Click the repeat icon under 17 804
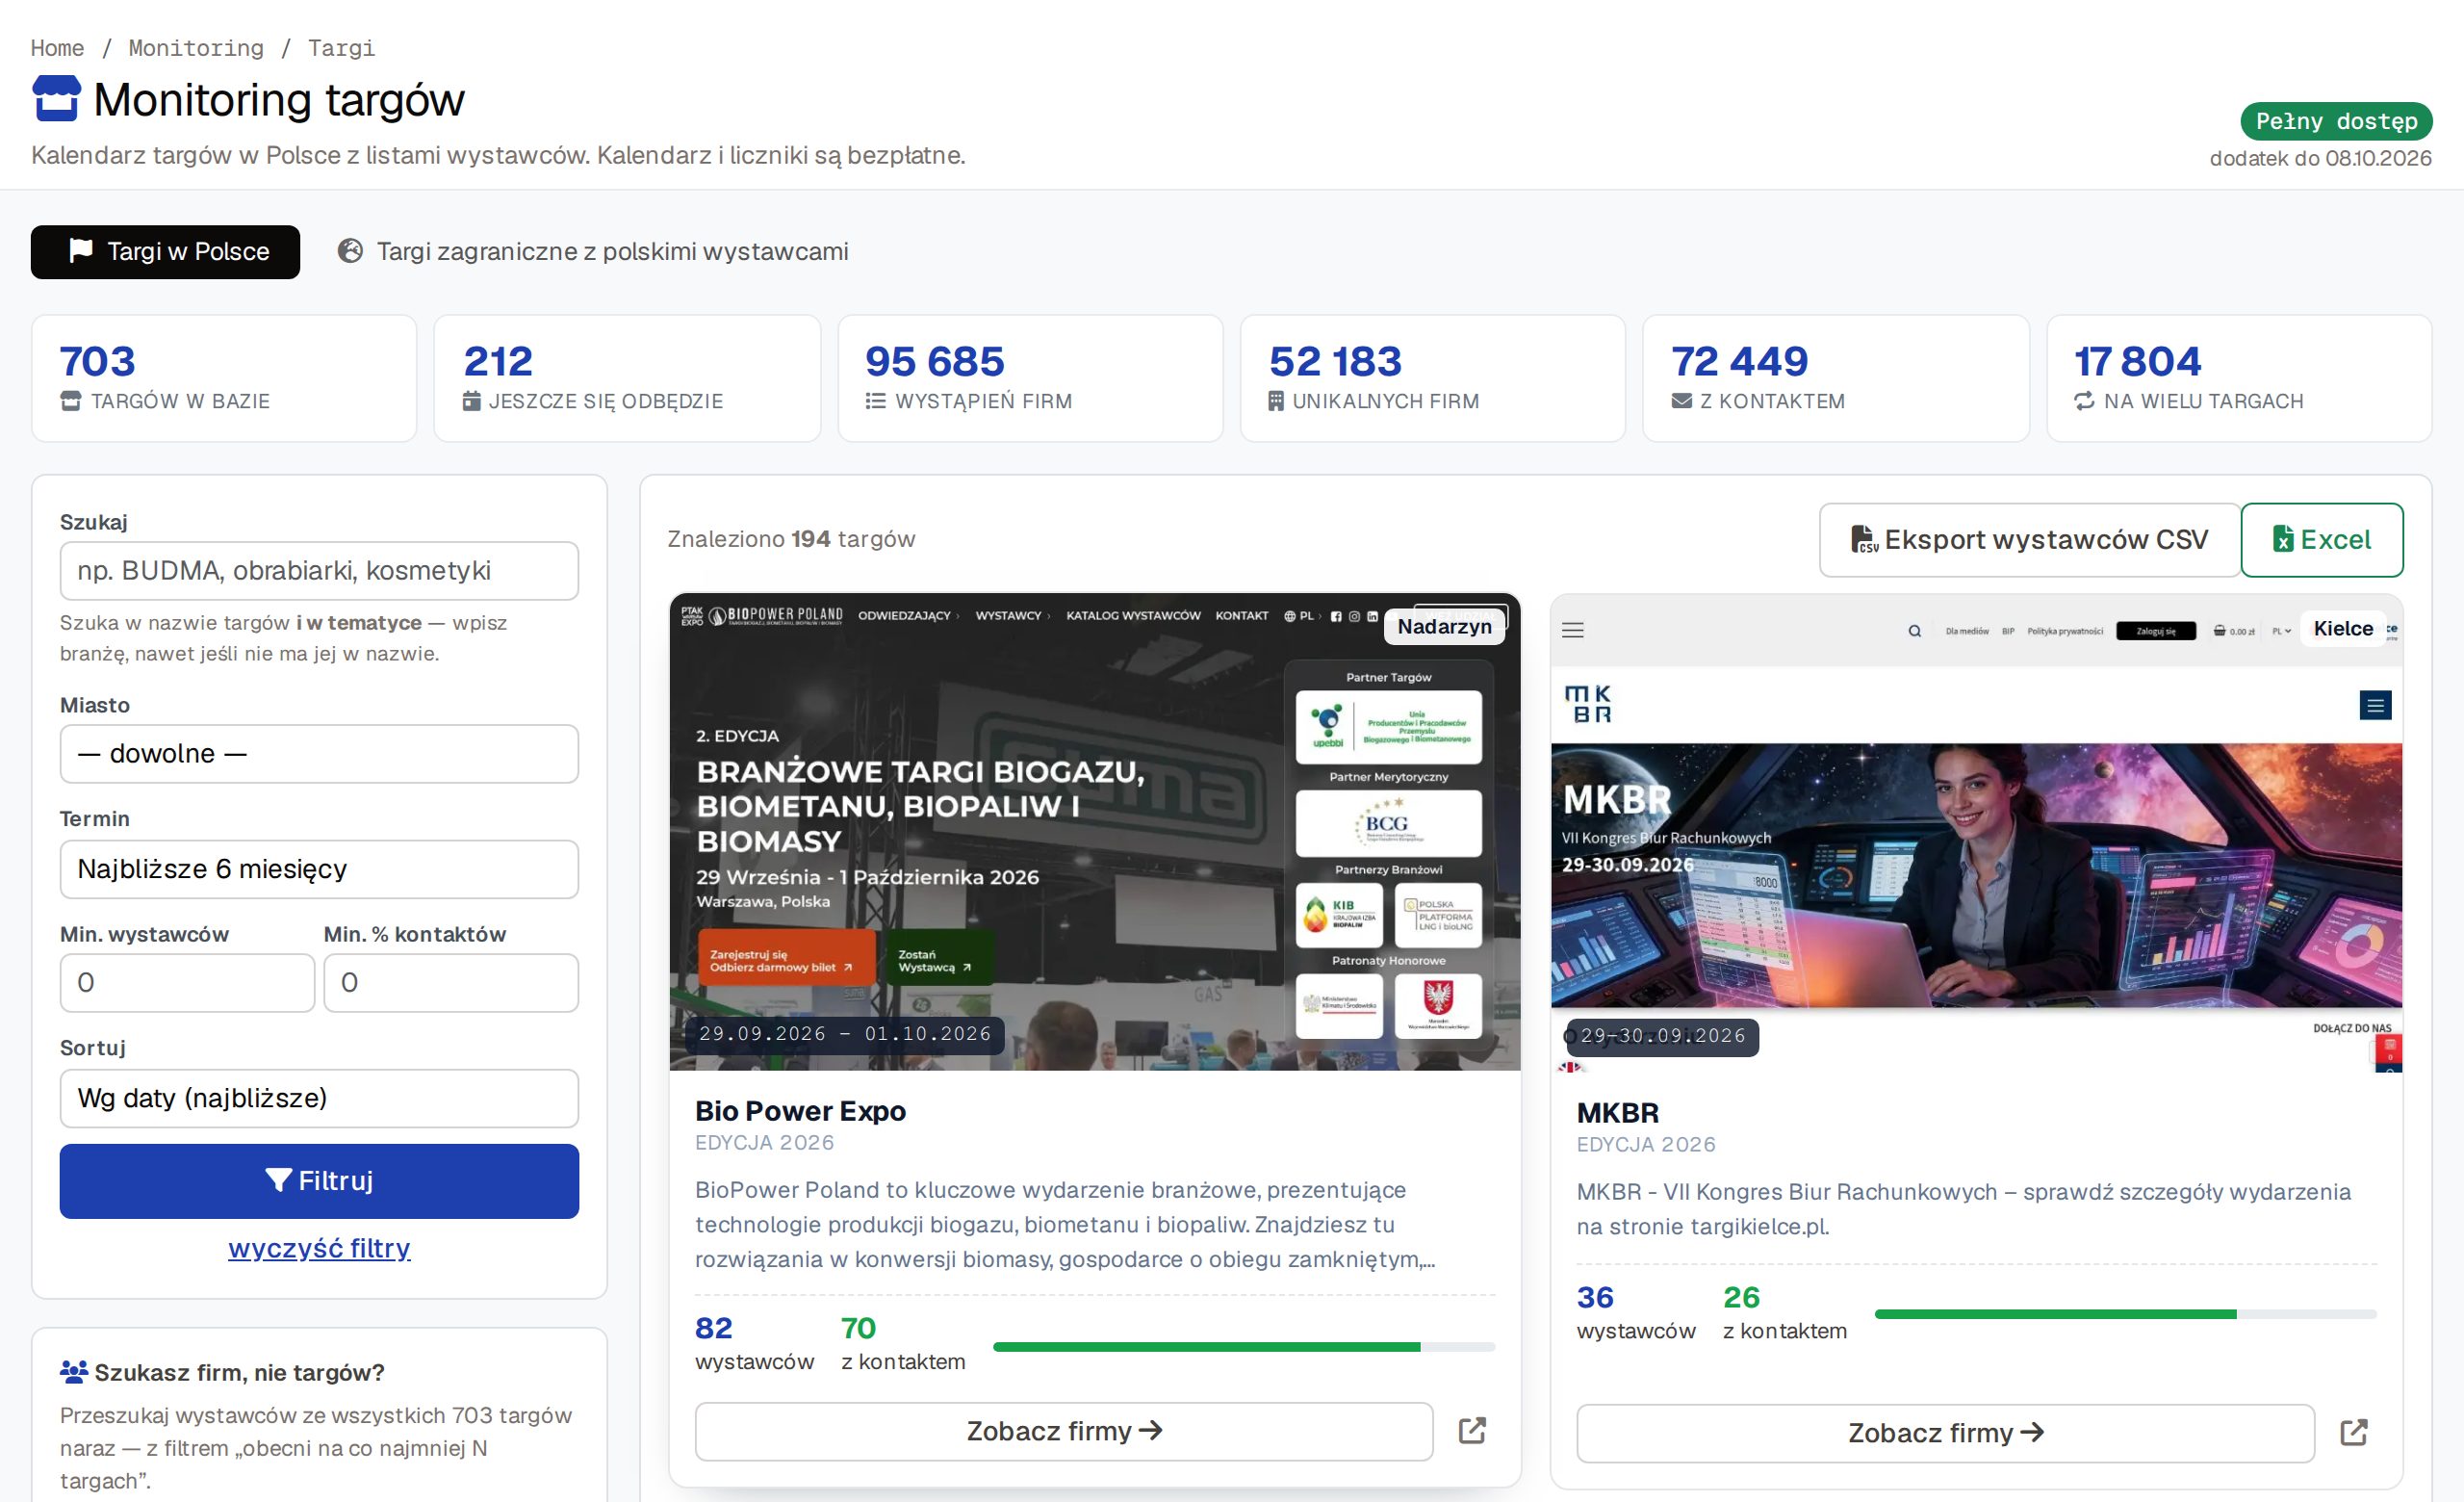Image resolution: width=2464 pixels, height=1502 pixels. 2084,401
